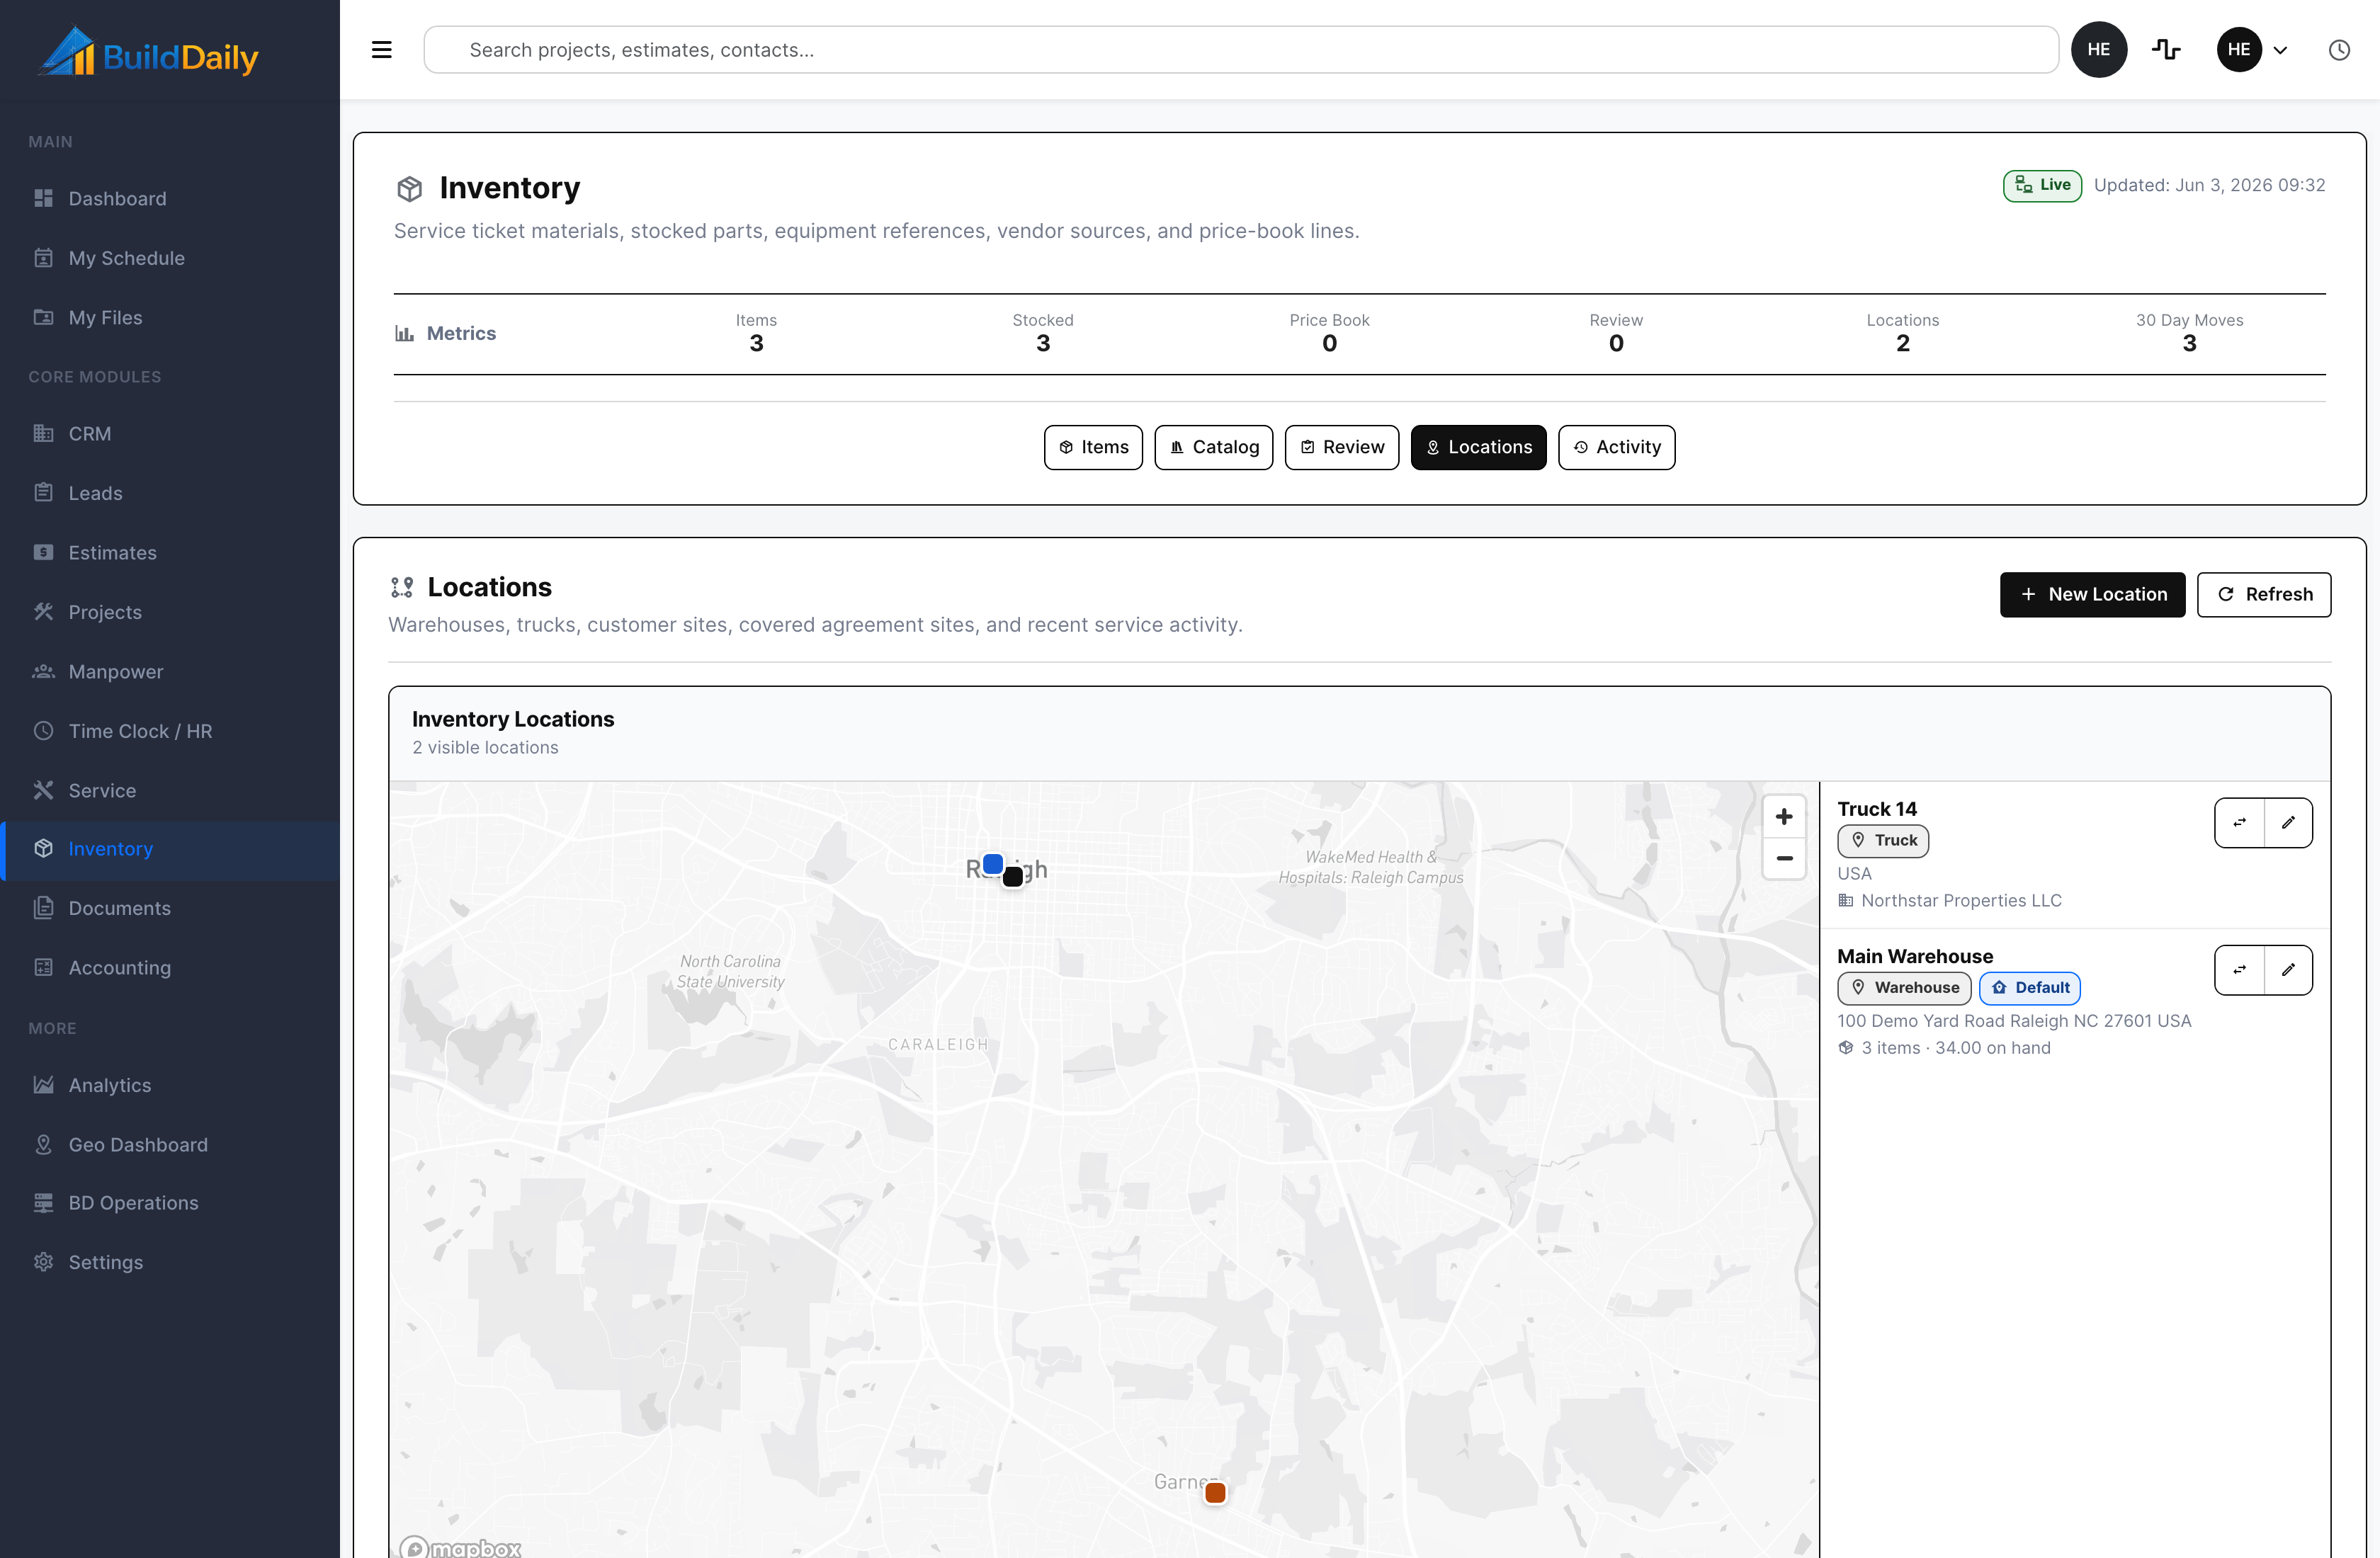Click the Refresh button
Viewport: 2380px width, 1558px height.
click(2264, 594)
